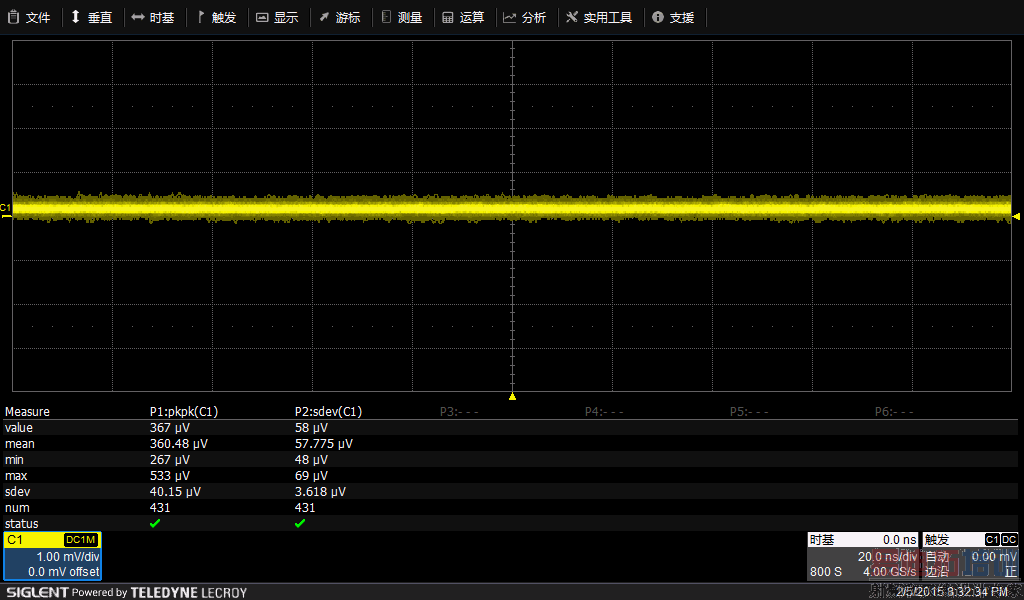Click the P2:sdev(C1) measurement header
The height and width of the screenshot is (600, 1024).
pos(328,411)
